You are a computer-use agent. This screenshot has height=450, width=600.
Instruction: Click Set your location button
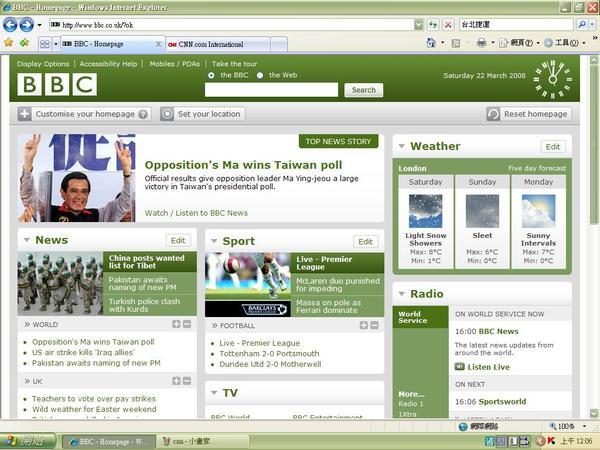pyautogui.click(x=203, y=114)
